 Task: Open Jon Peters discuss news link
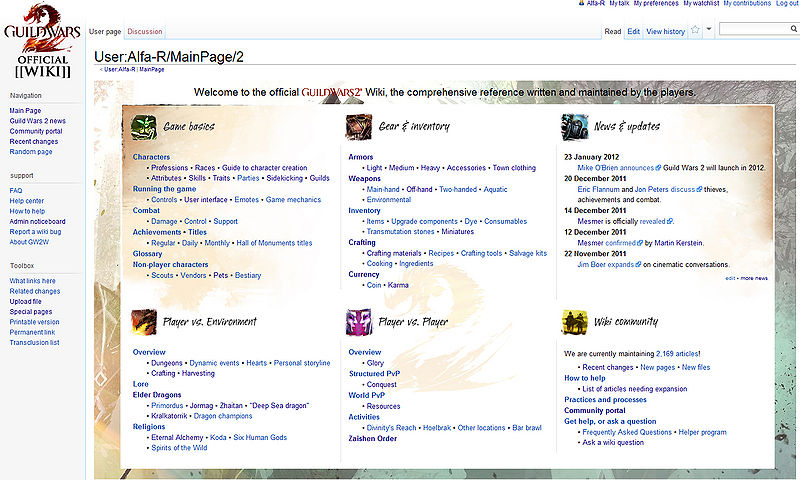(x=665, y=189)
